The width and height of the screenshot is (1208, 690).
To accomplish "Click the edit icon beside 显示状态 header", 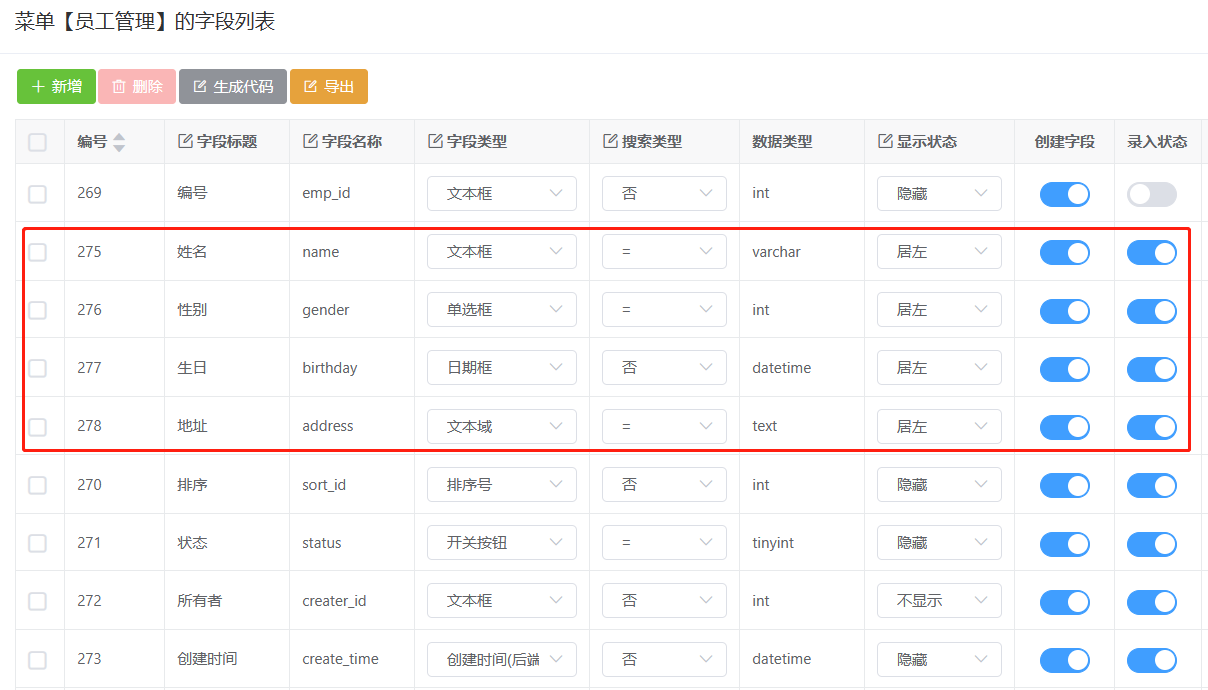I will point(885,142).
